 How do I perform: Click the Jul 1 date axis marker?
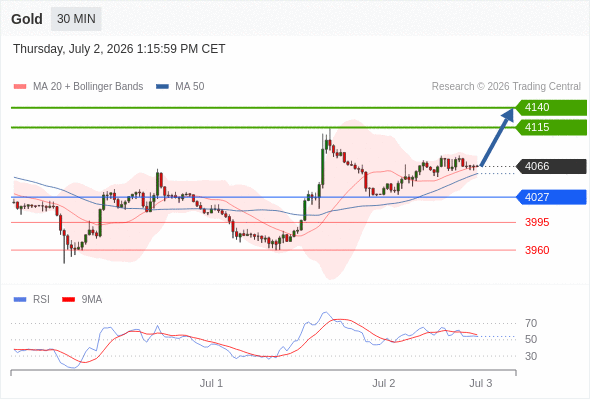pyautogui.click(x=211, y=383)
